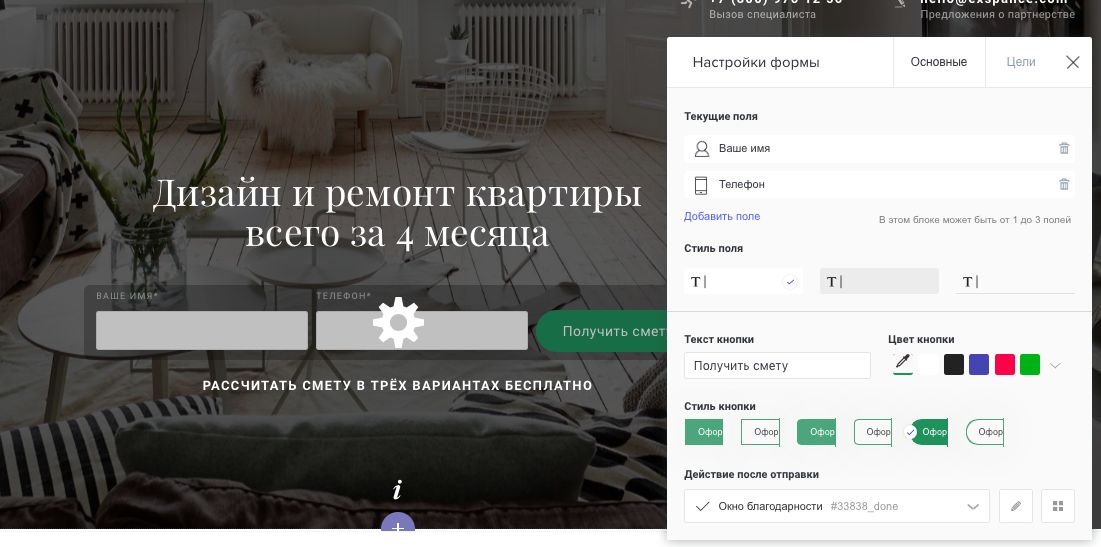The image size is (1101, 547).
Task: Open the Окно благодарности action dropdown
Action: pyautogui.click(x=837, y=506)
